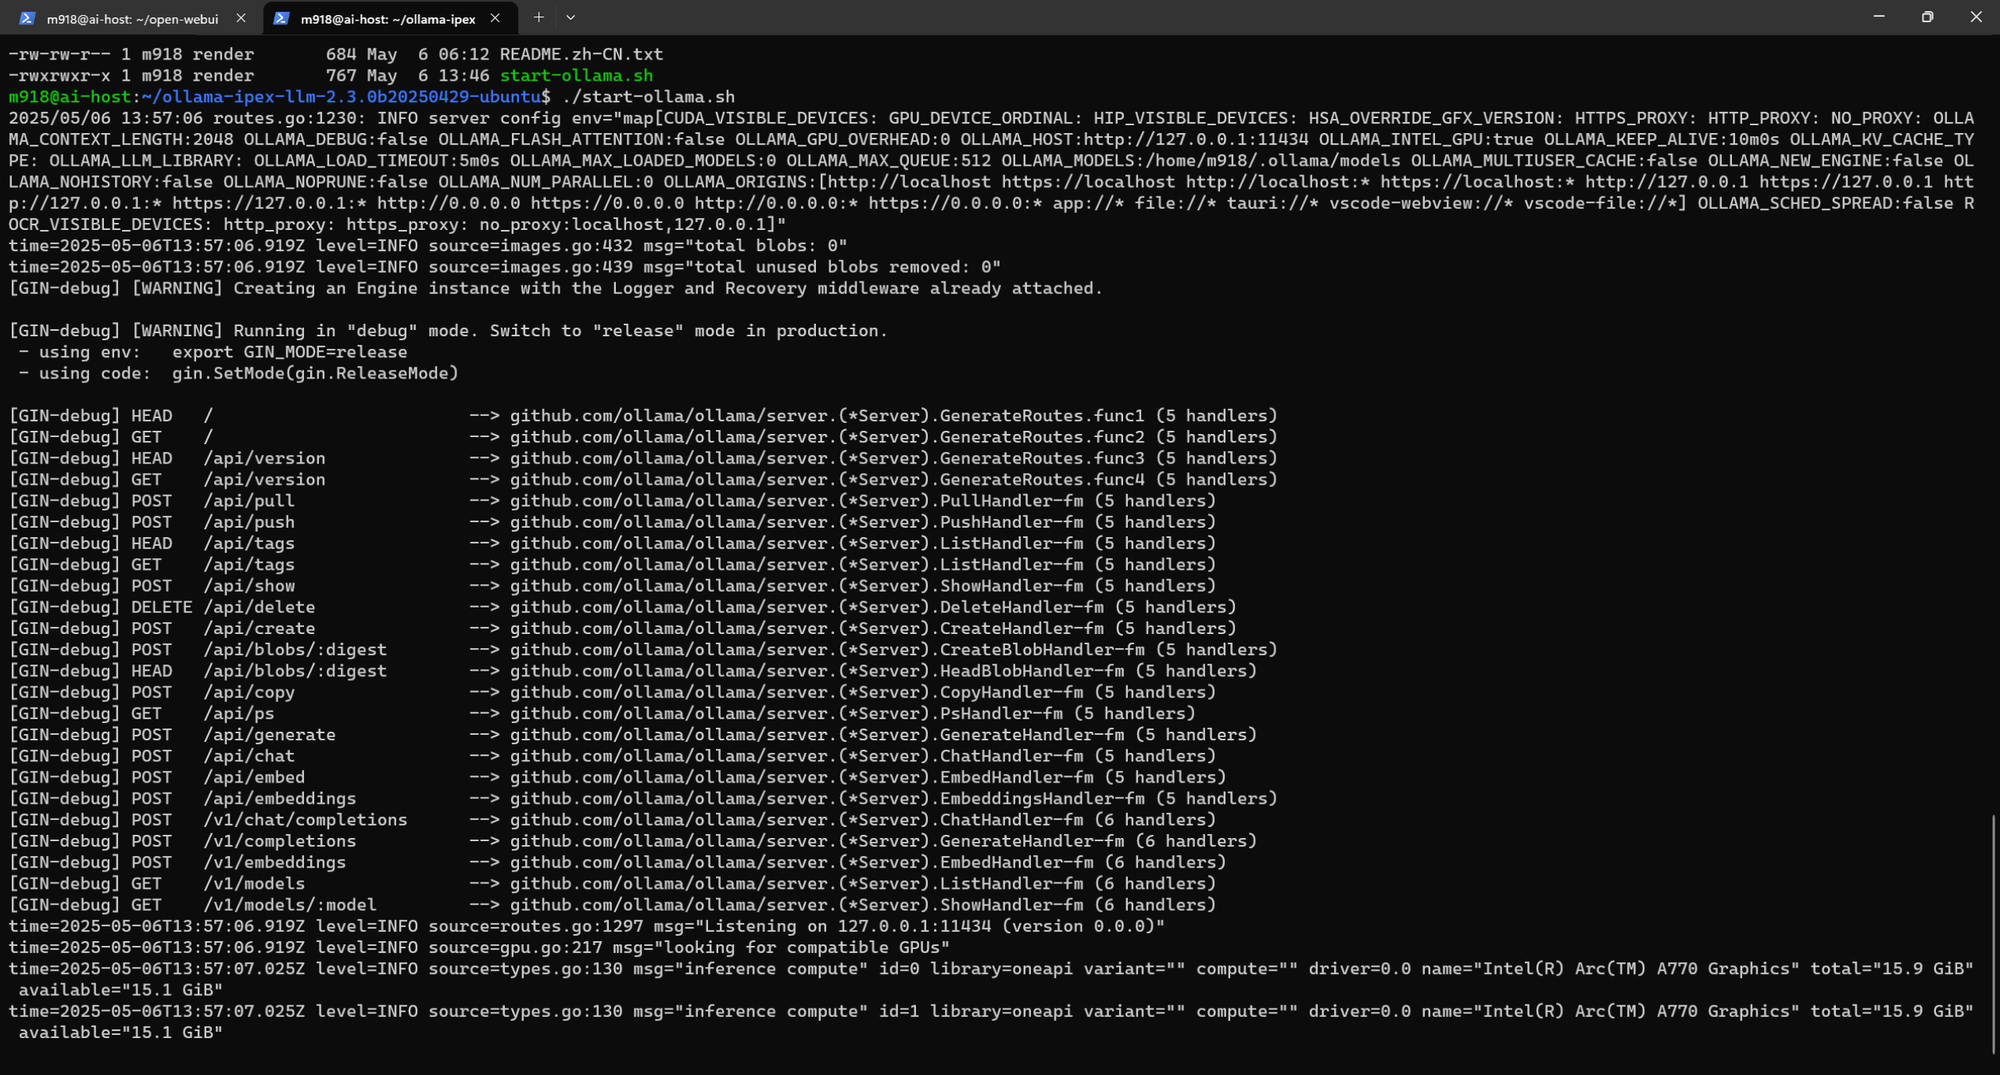Image resolution: width=2000 pixels, height=1075 pixels.
Task: Click the inference compute id=0 log line
Action: [x=991, y=979]
